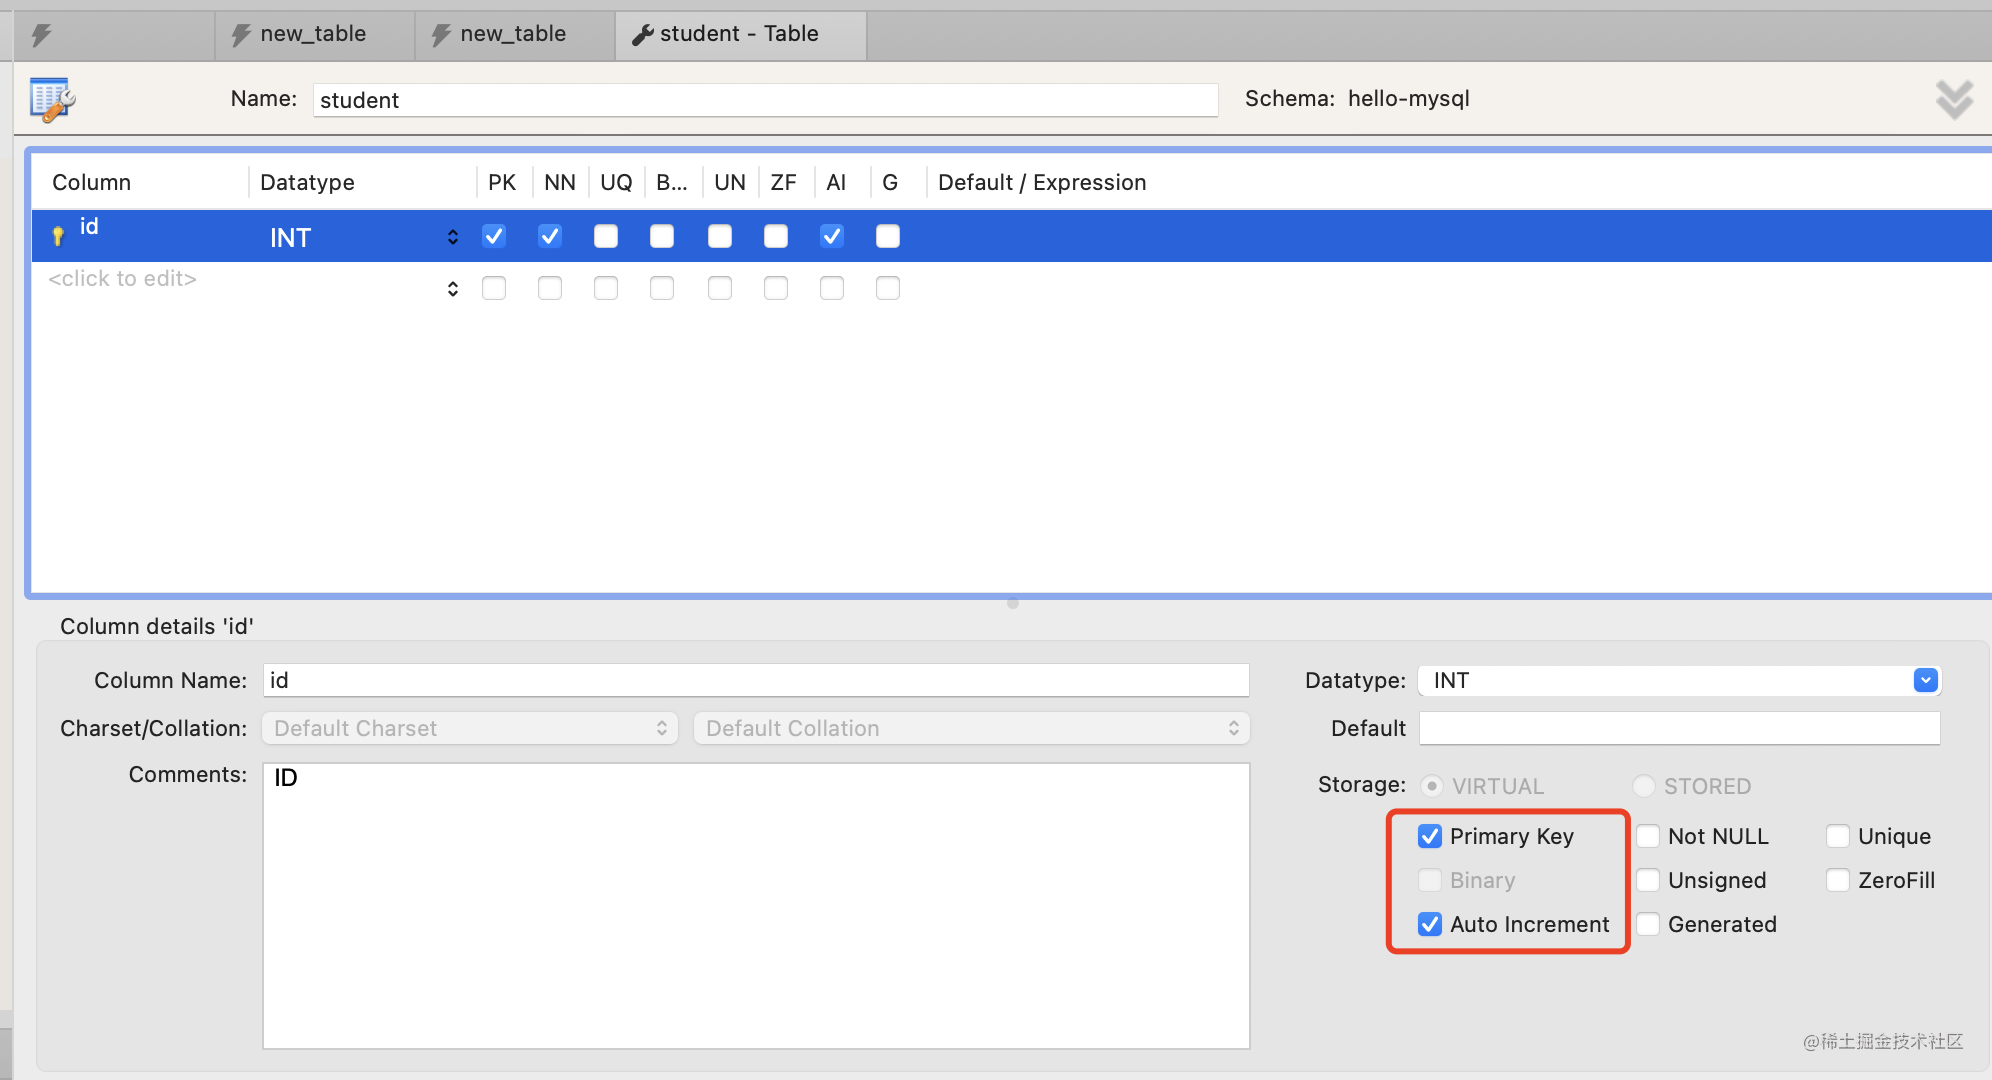Toggle the AI checkbox in id row
1992x1080 pixels.
tap(832, 236)
